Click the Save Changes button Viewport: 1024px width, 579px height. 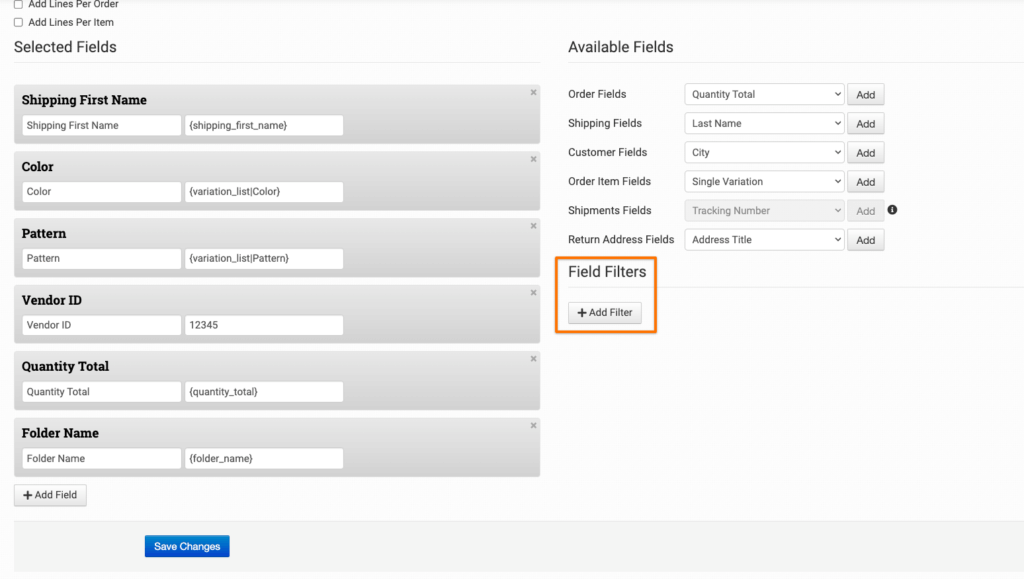(x=187, y=546)
